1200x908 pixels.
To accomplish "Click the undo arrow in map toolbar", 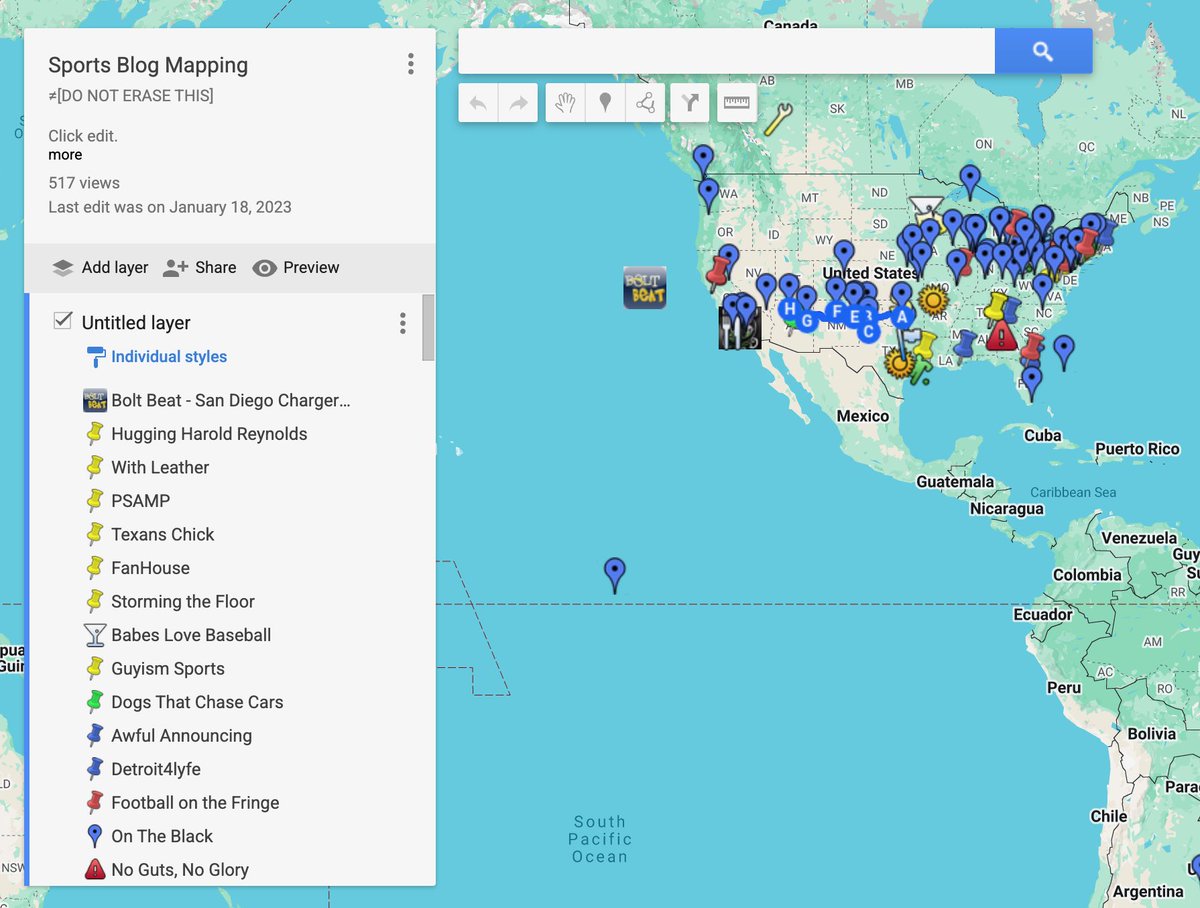I will click(x=478, y=103).
